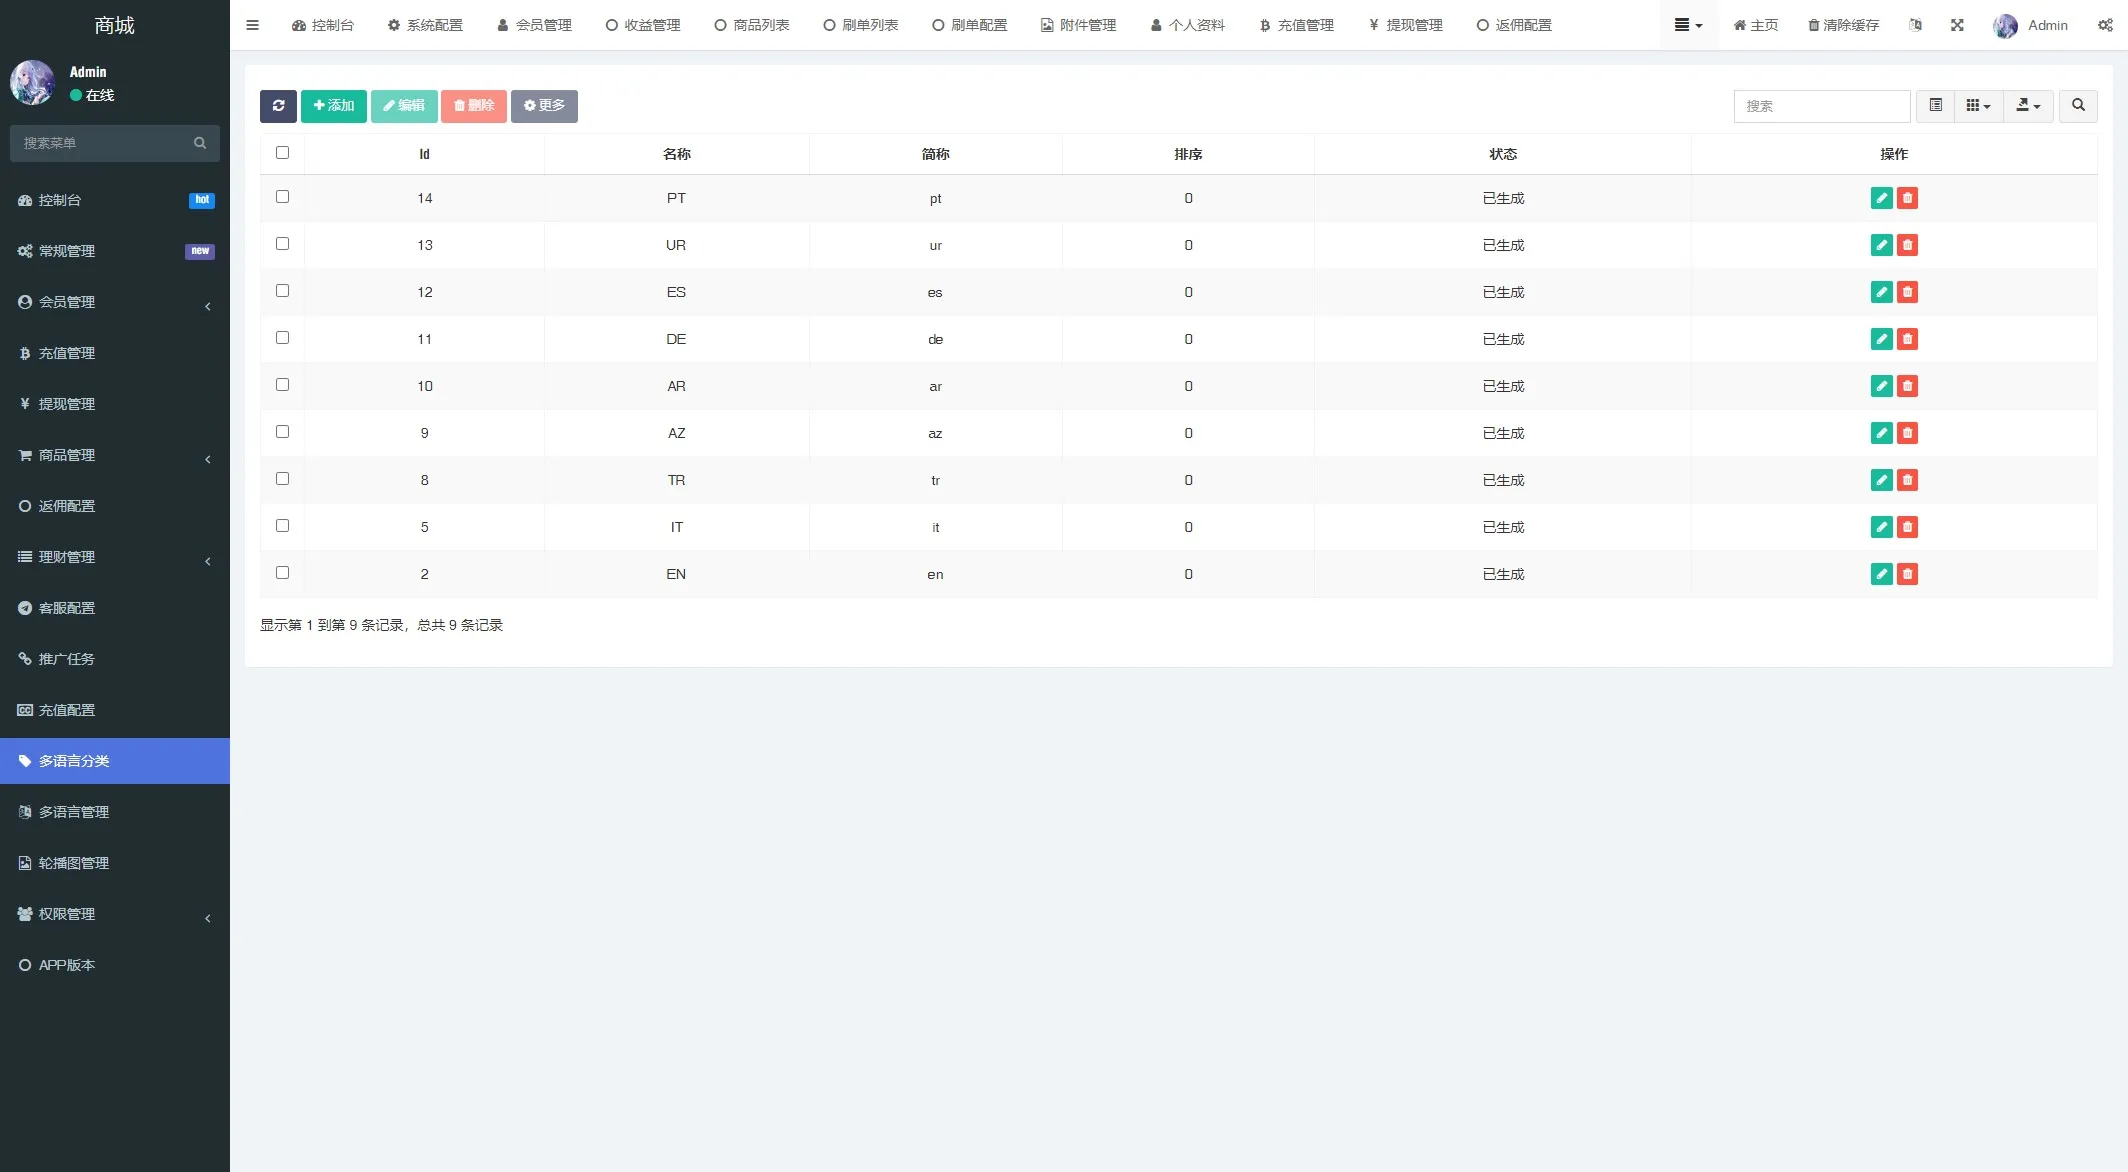
Task: Click the green 添加 add button
Action: [x=334, y=106]
